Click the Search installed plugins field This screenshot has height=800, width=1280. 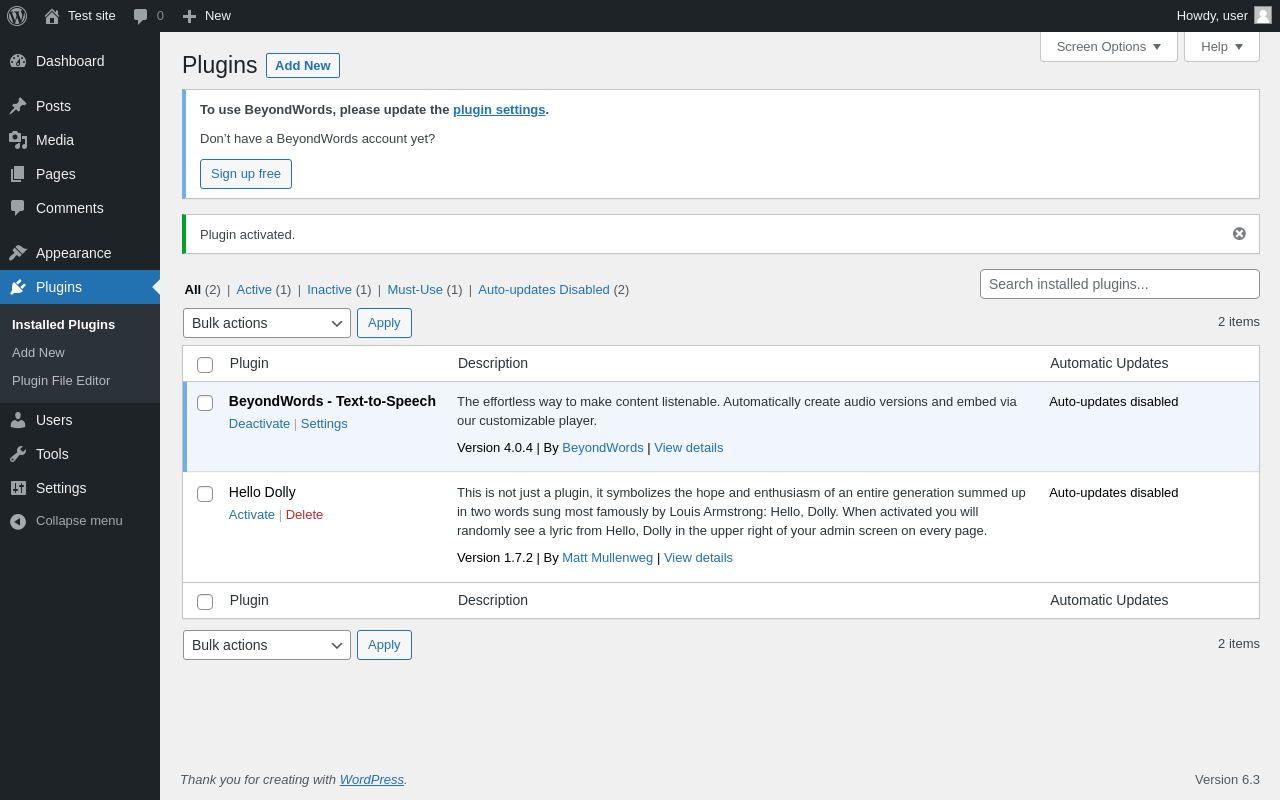[1119, 284]
